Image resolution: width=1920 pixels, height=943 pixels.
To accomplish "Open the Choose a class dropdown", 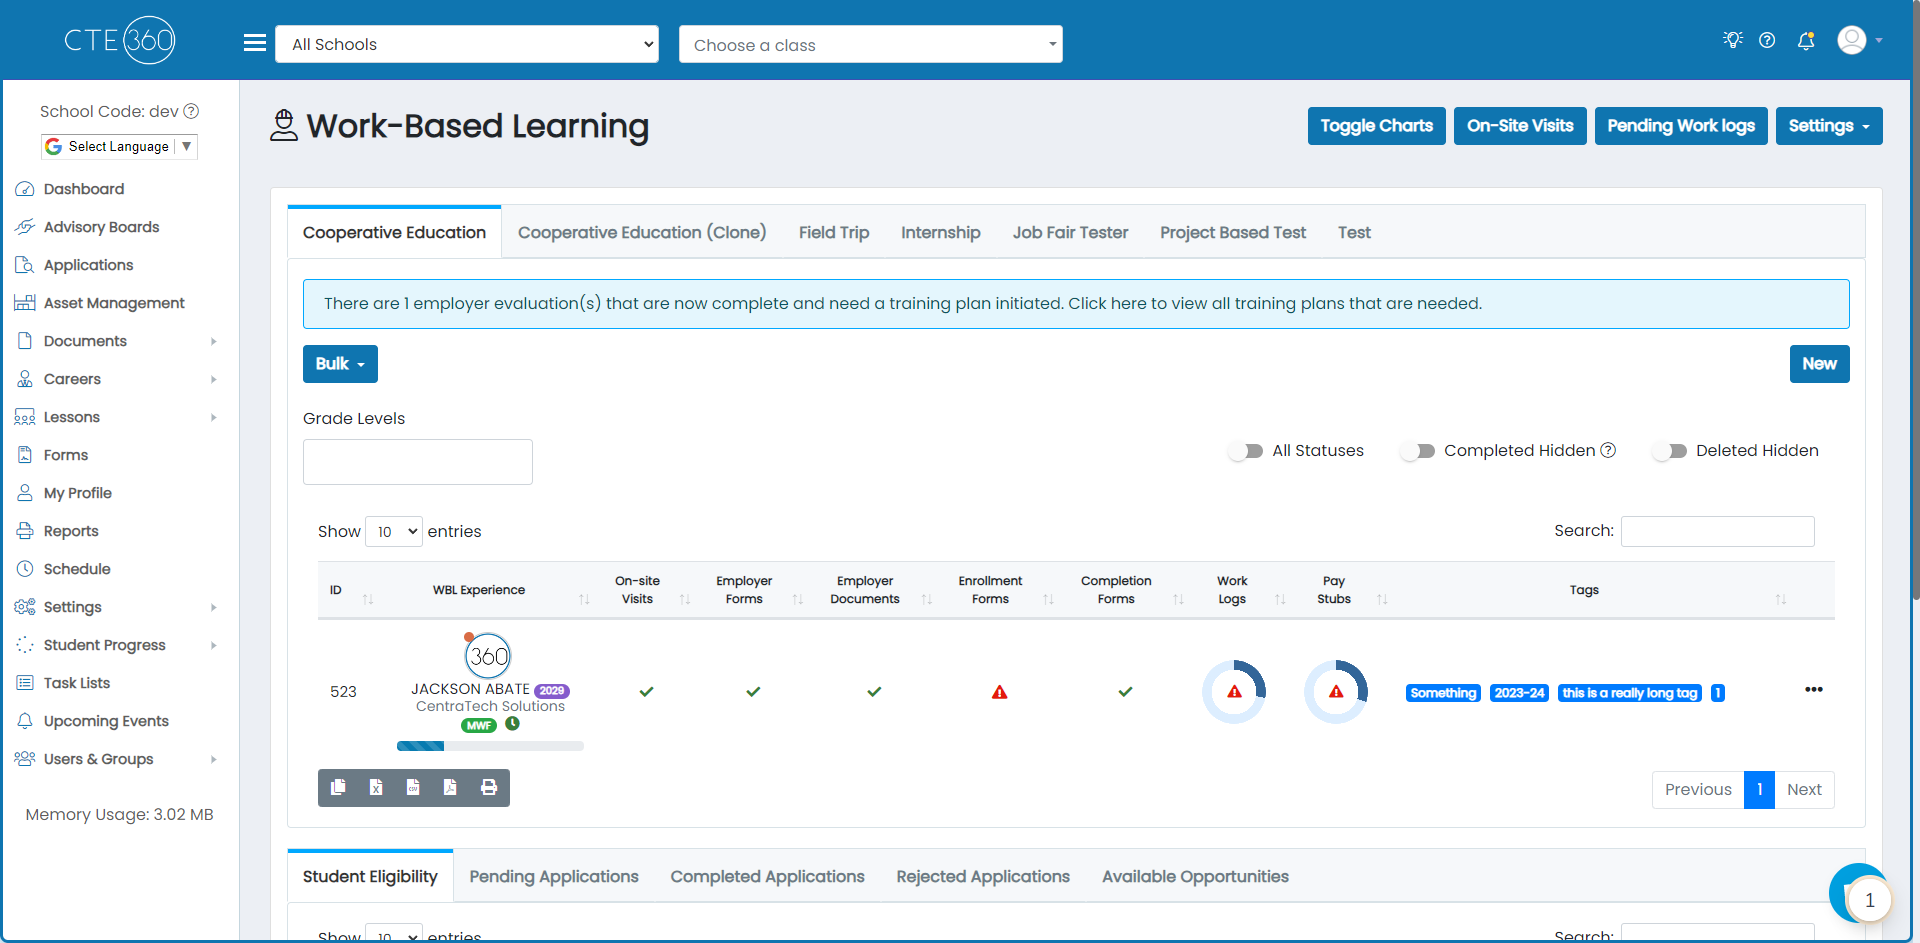I will 871,44.
